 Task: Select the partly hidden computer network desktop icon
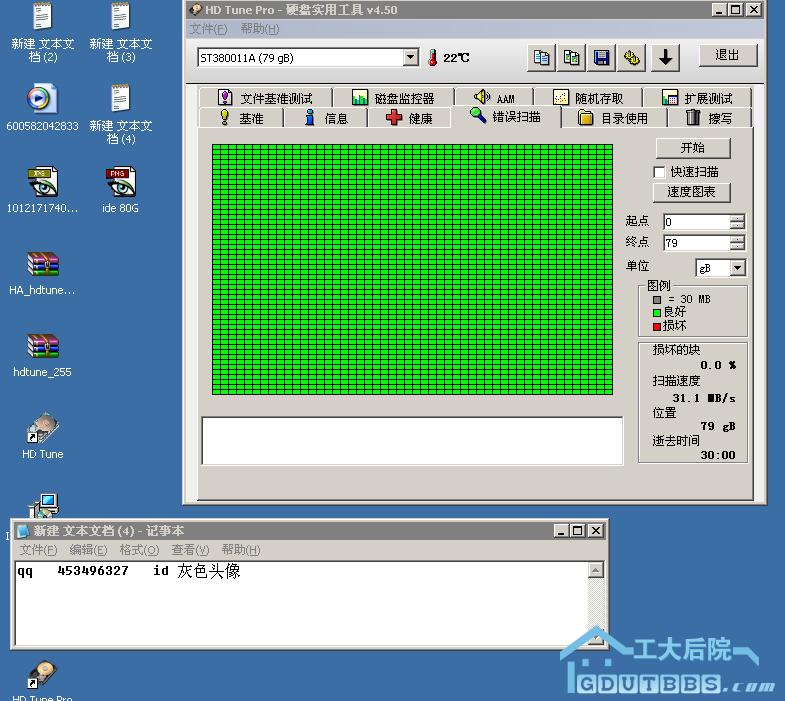click(44, 506)
